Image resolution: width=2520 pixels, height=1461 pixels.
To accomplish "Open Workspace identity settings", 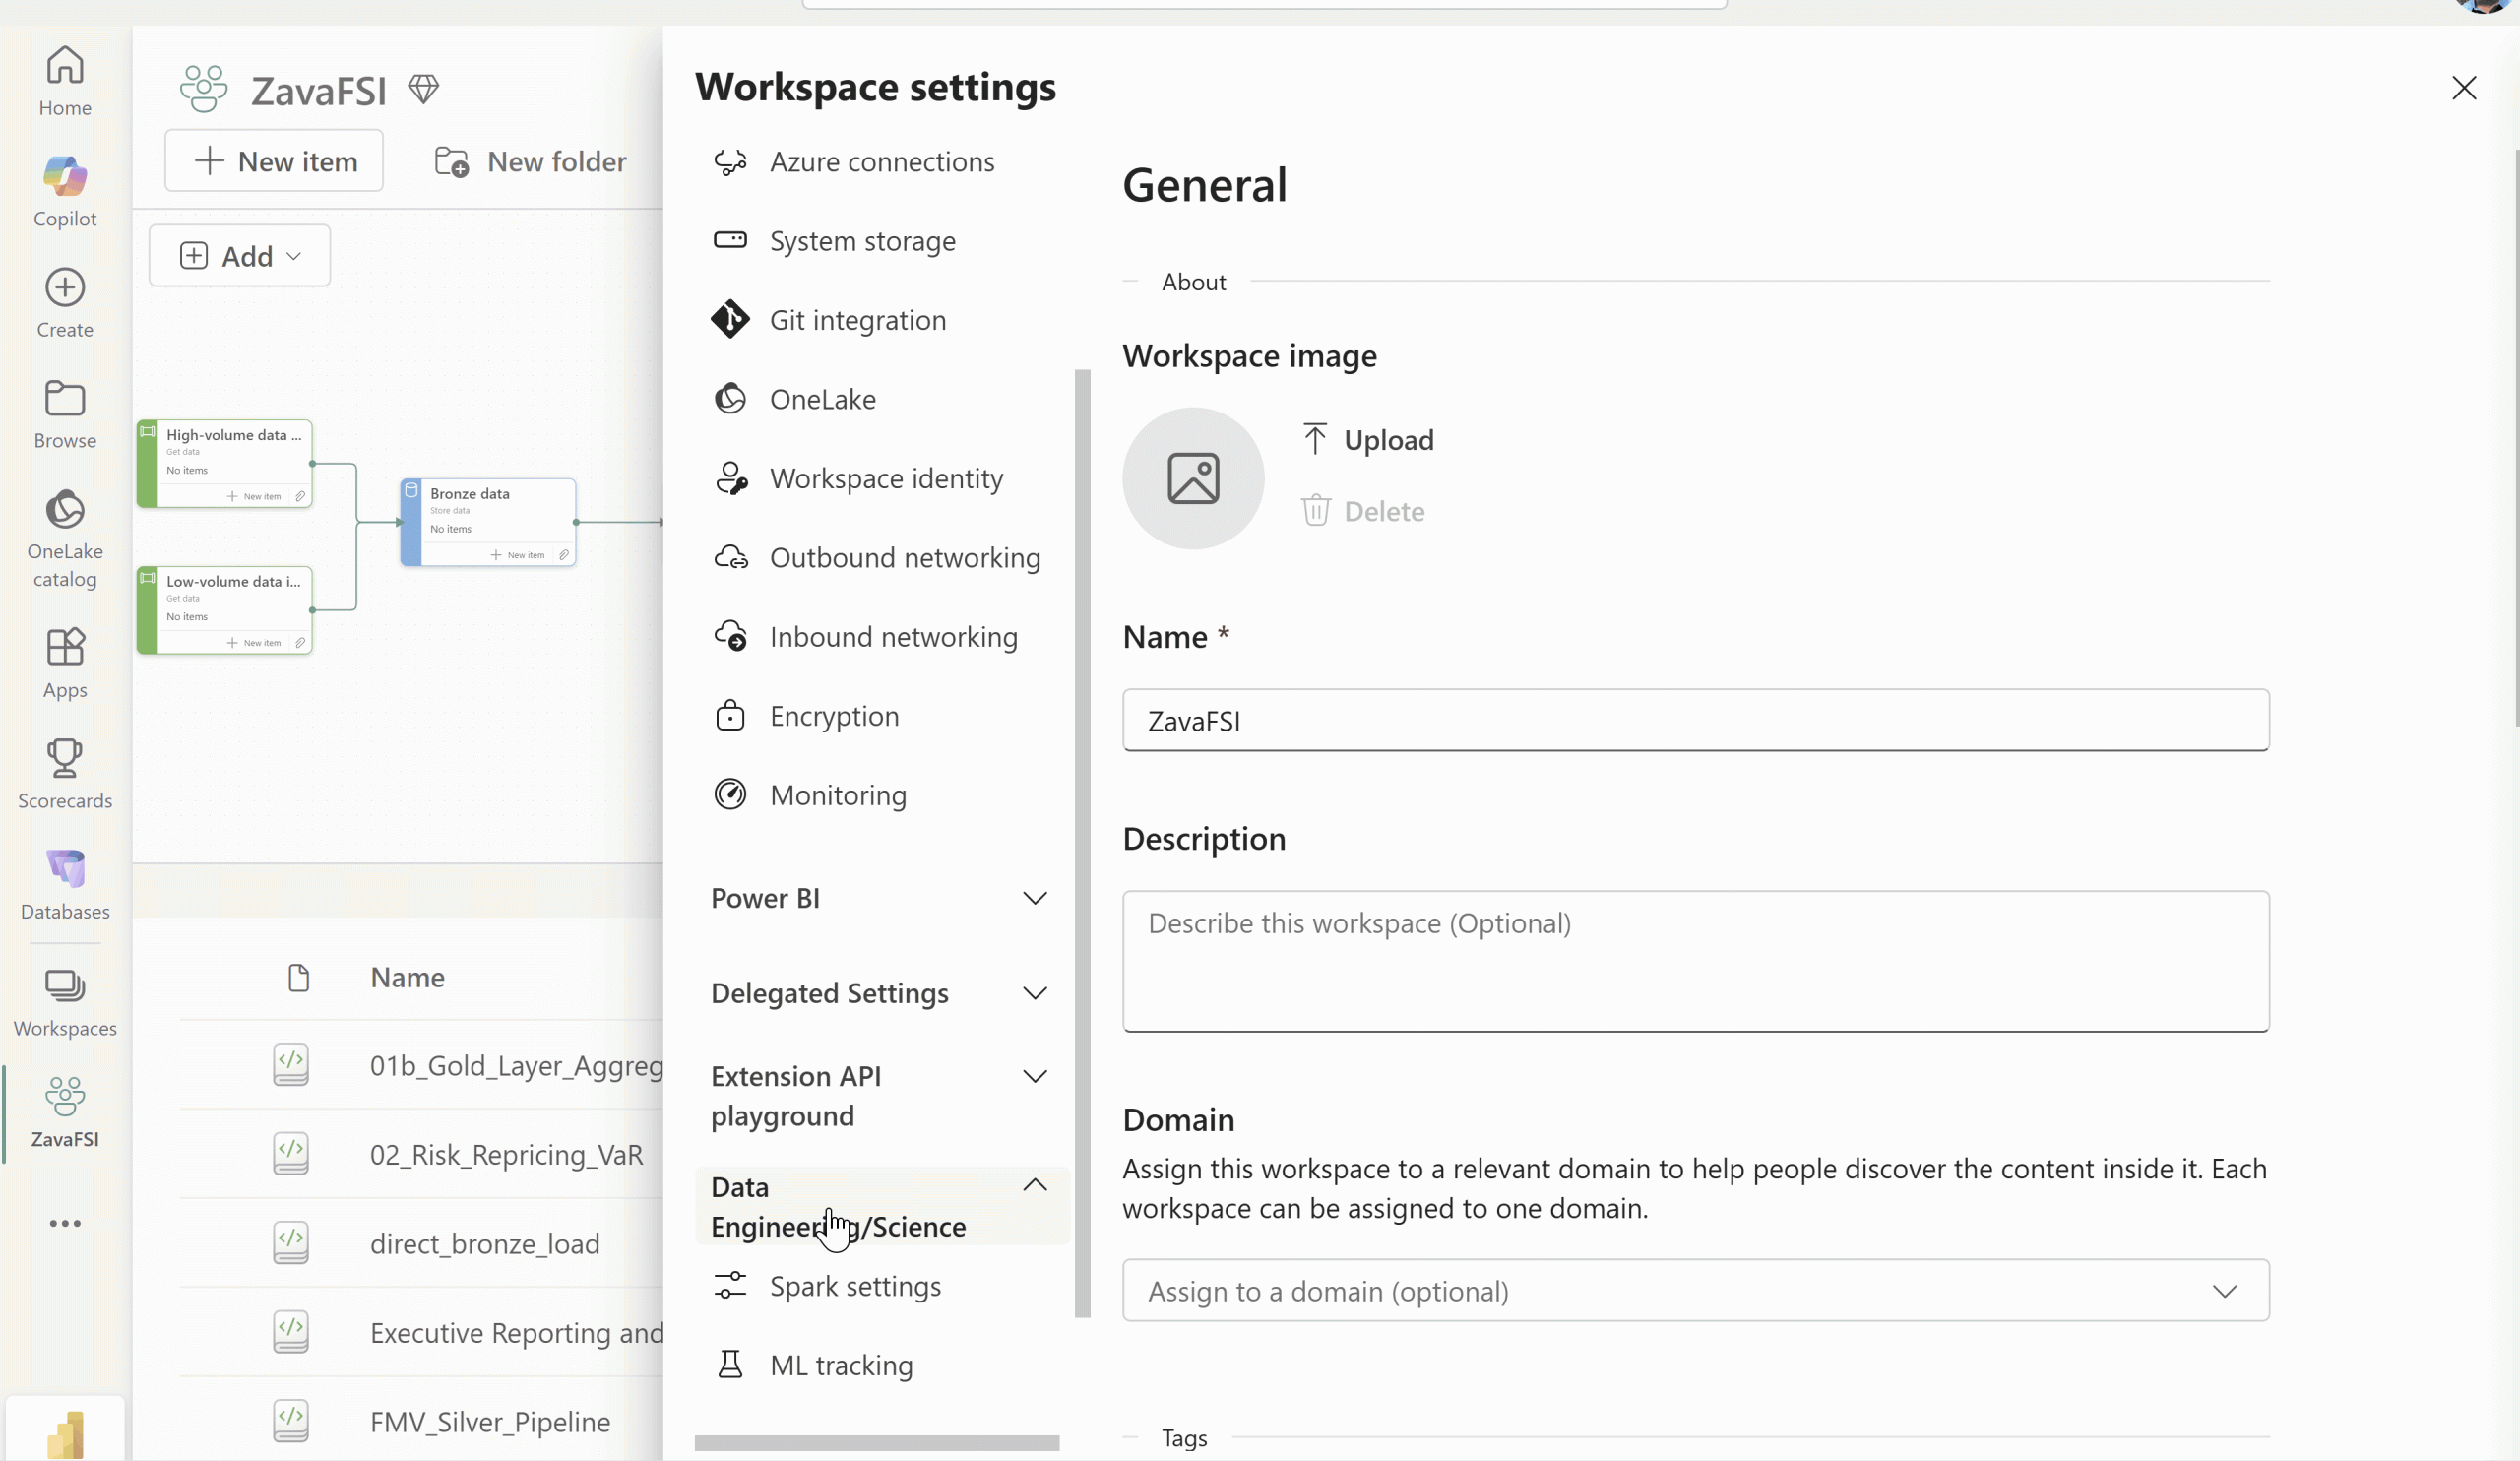I will [x=887, y=478].
